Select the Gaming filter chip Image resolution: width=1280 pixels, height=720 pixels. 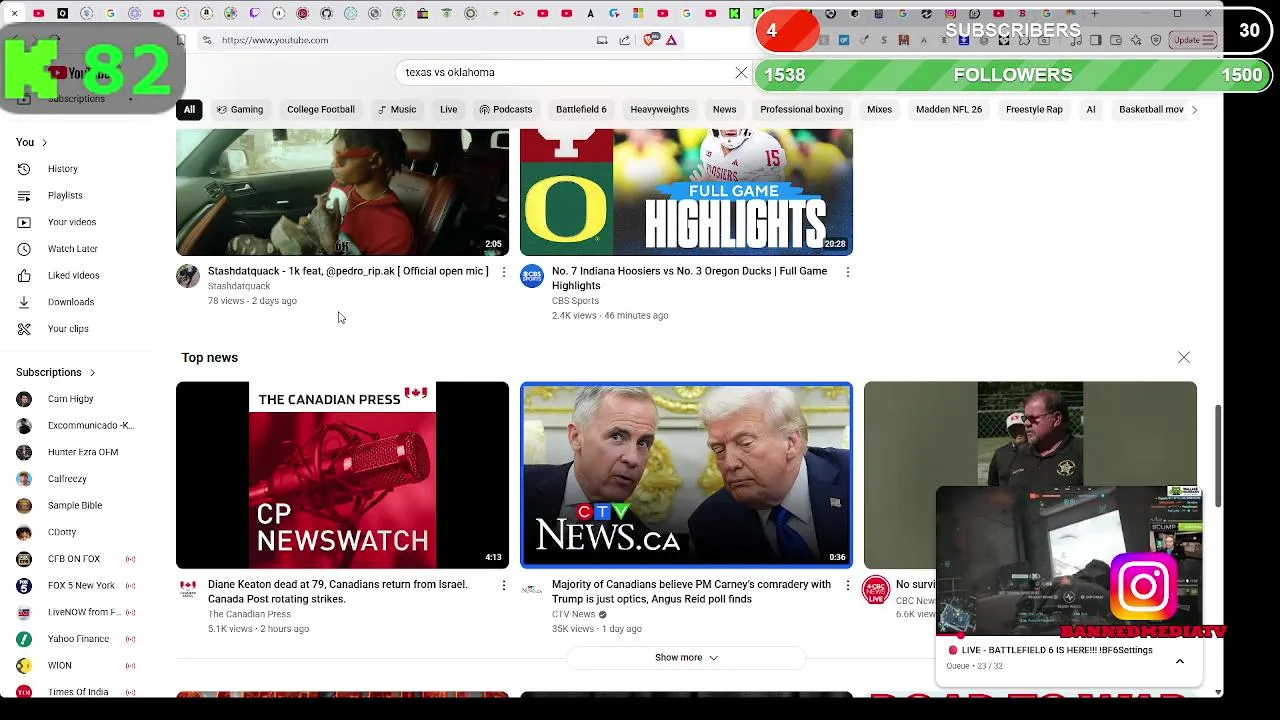(240, 109)
